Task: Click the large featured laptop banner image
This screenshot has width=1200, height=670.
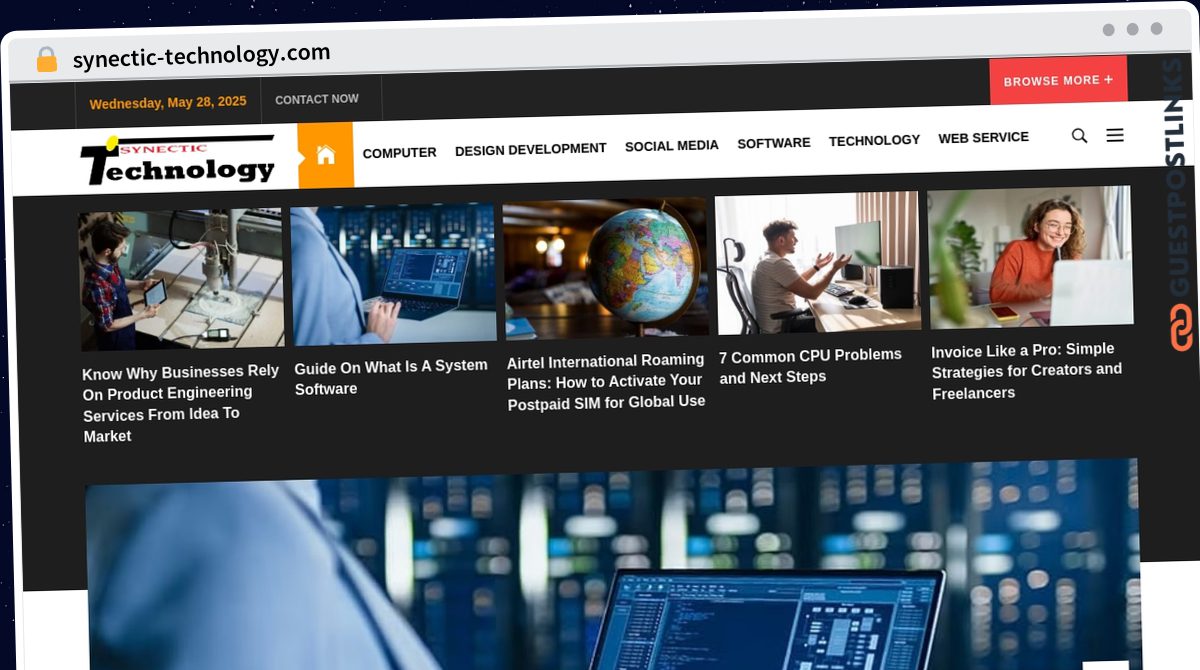Action: (613, 565)
